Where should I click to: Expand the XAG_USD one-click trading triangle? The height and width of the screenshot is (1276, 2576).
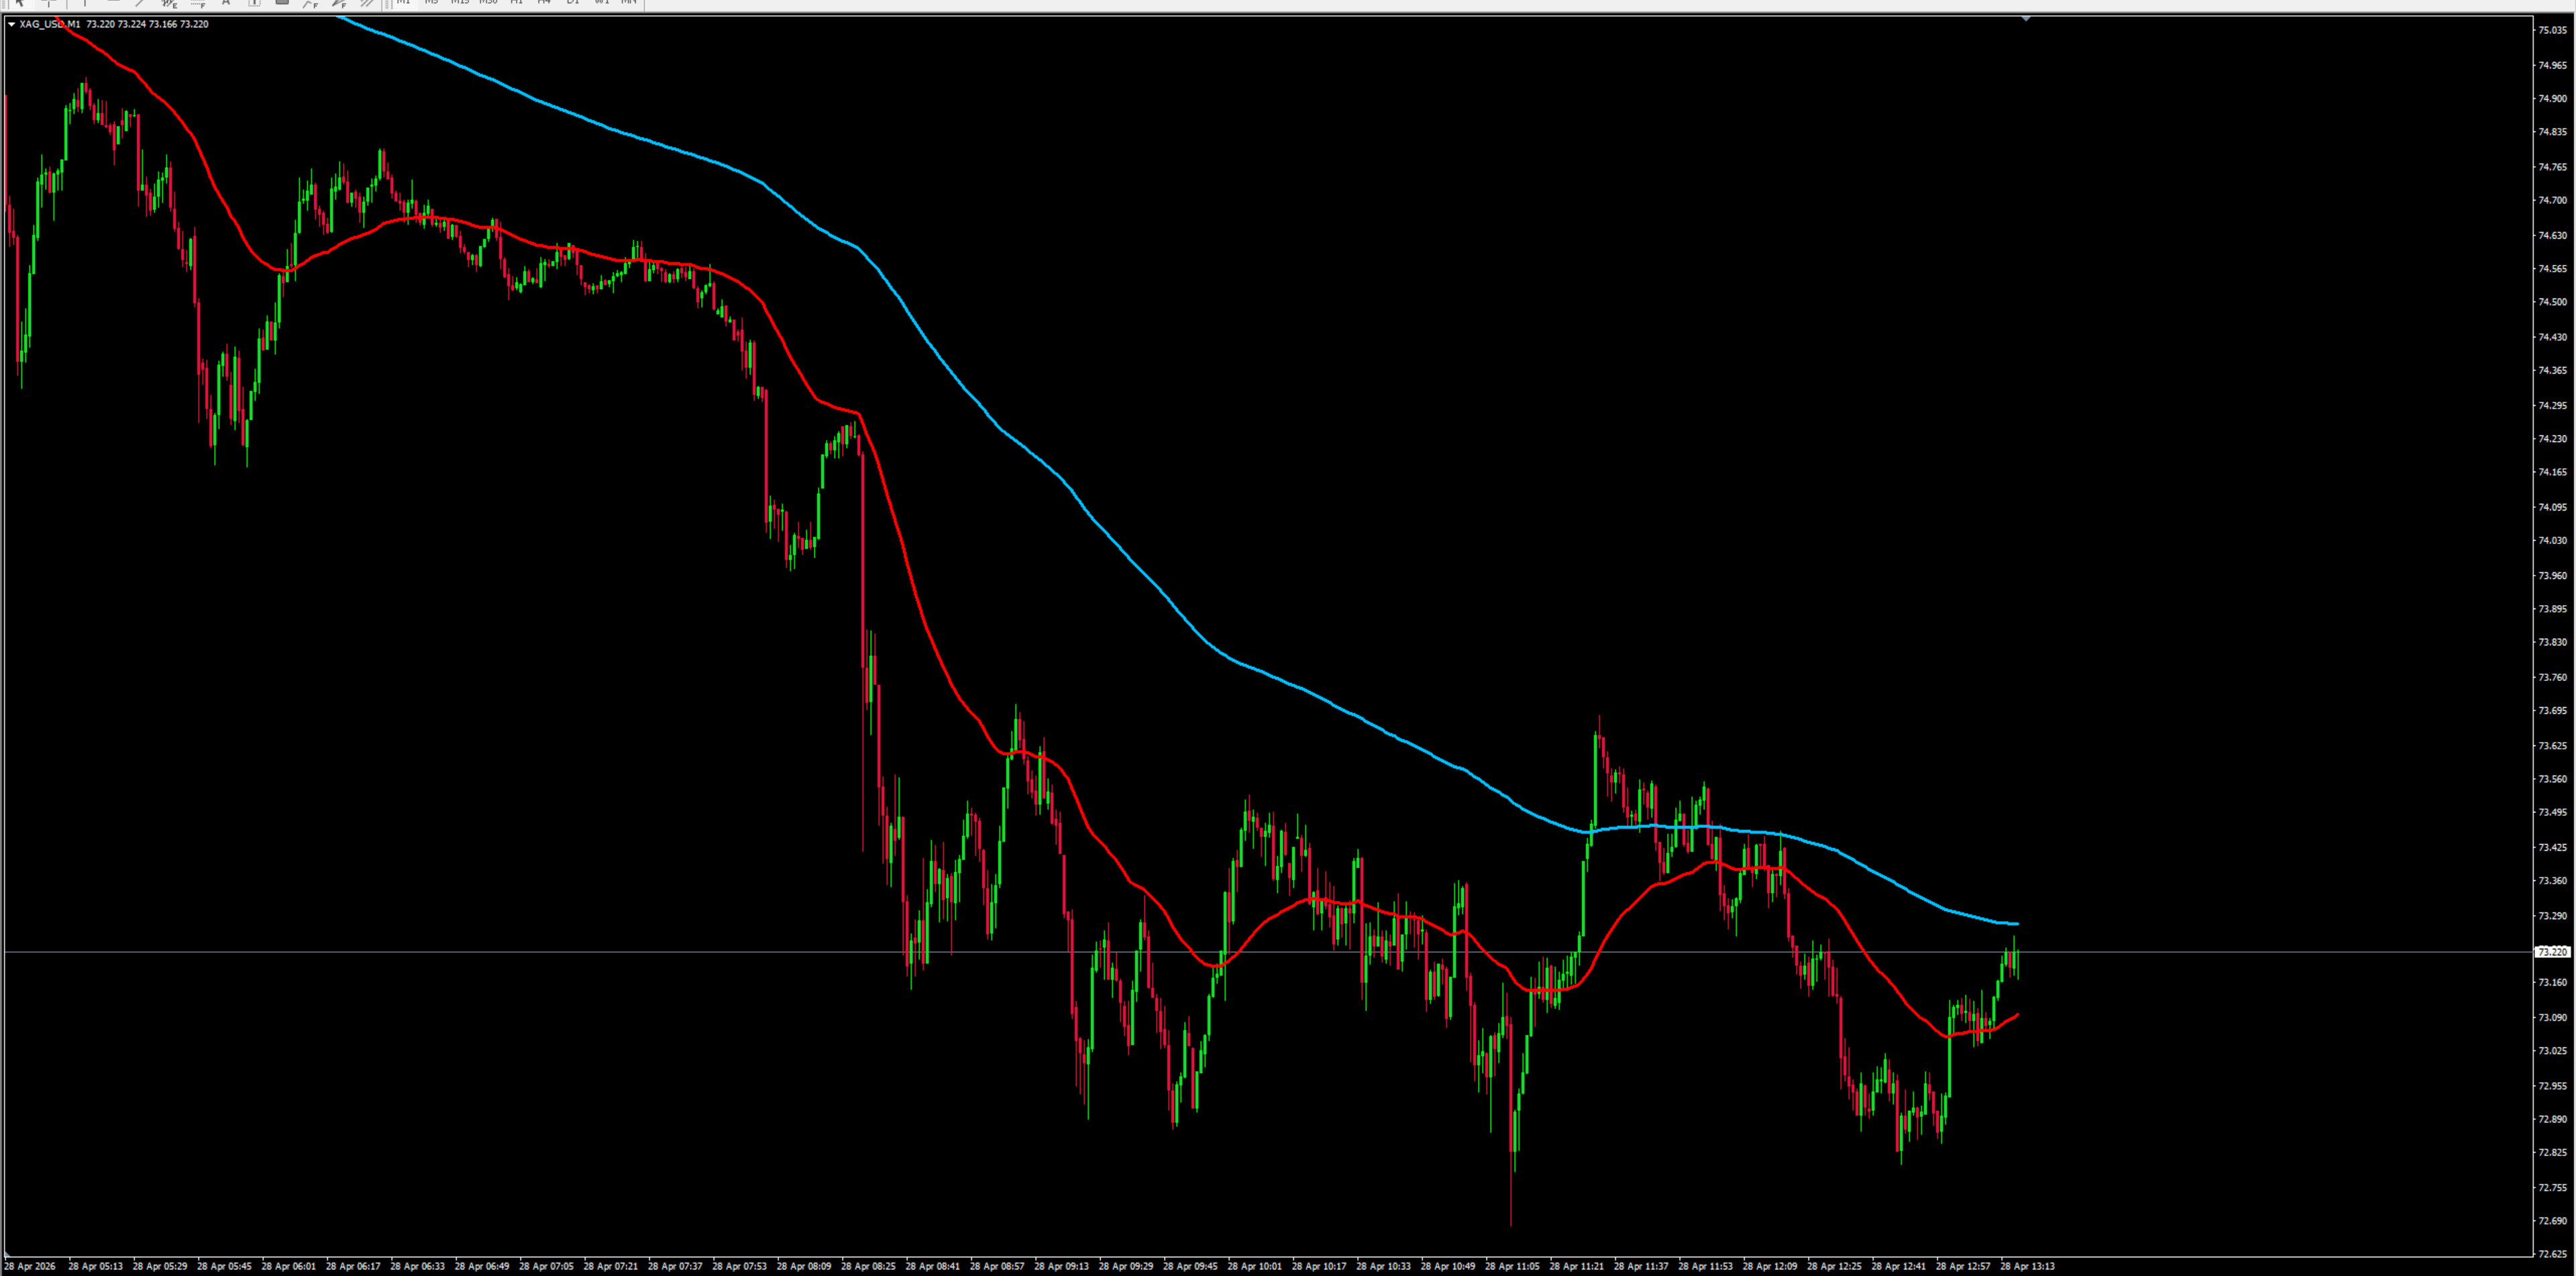pyautogui.click(x=11, y=24)
